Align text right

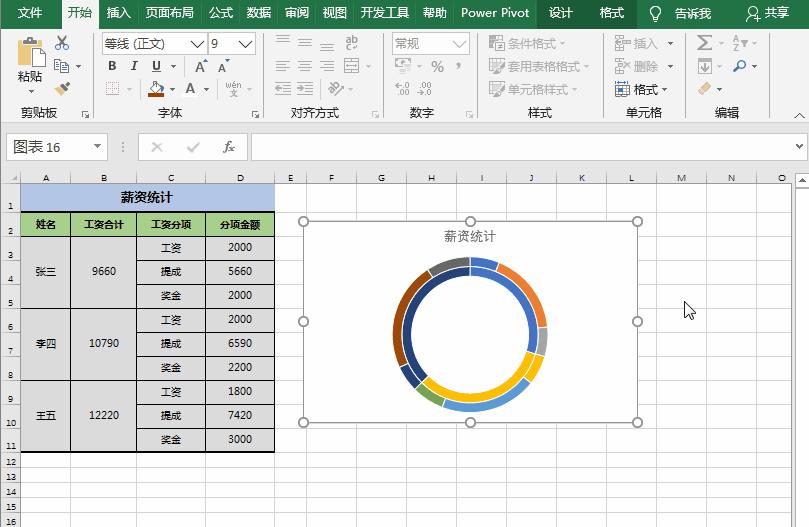click(x=327, y=66)
